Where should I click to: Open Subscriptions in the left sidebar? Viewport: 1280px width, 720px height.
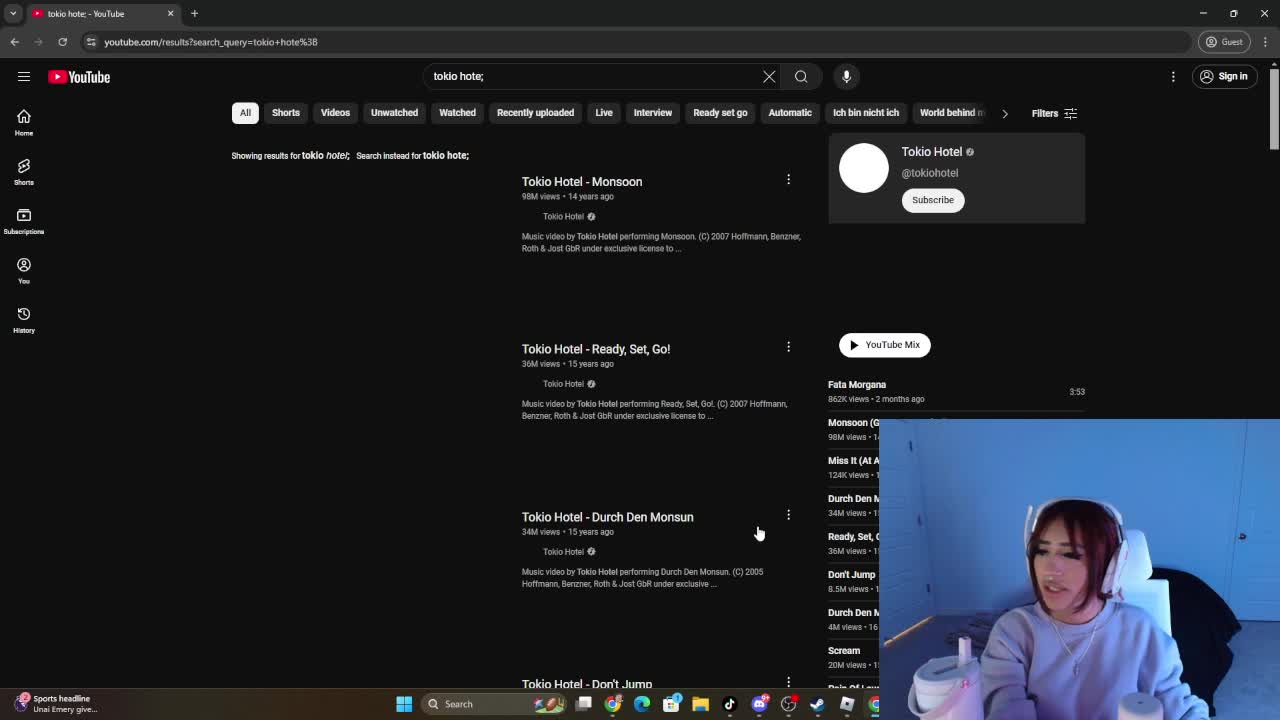click(24, 221)
